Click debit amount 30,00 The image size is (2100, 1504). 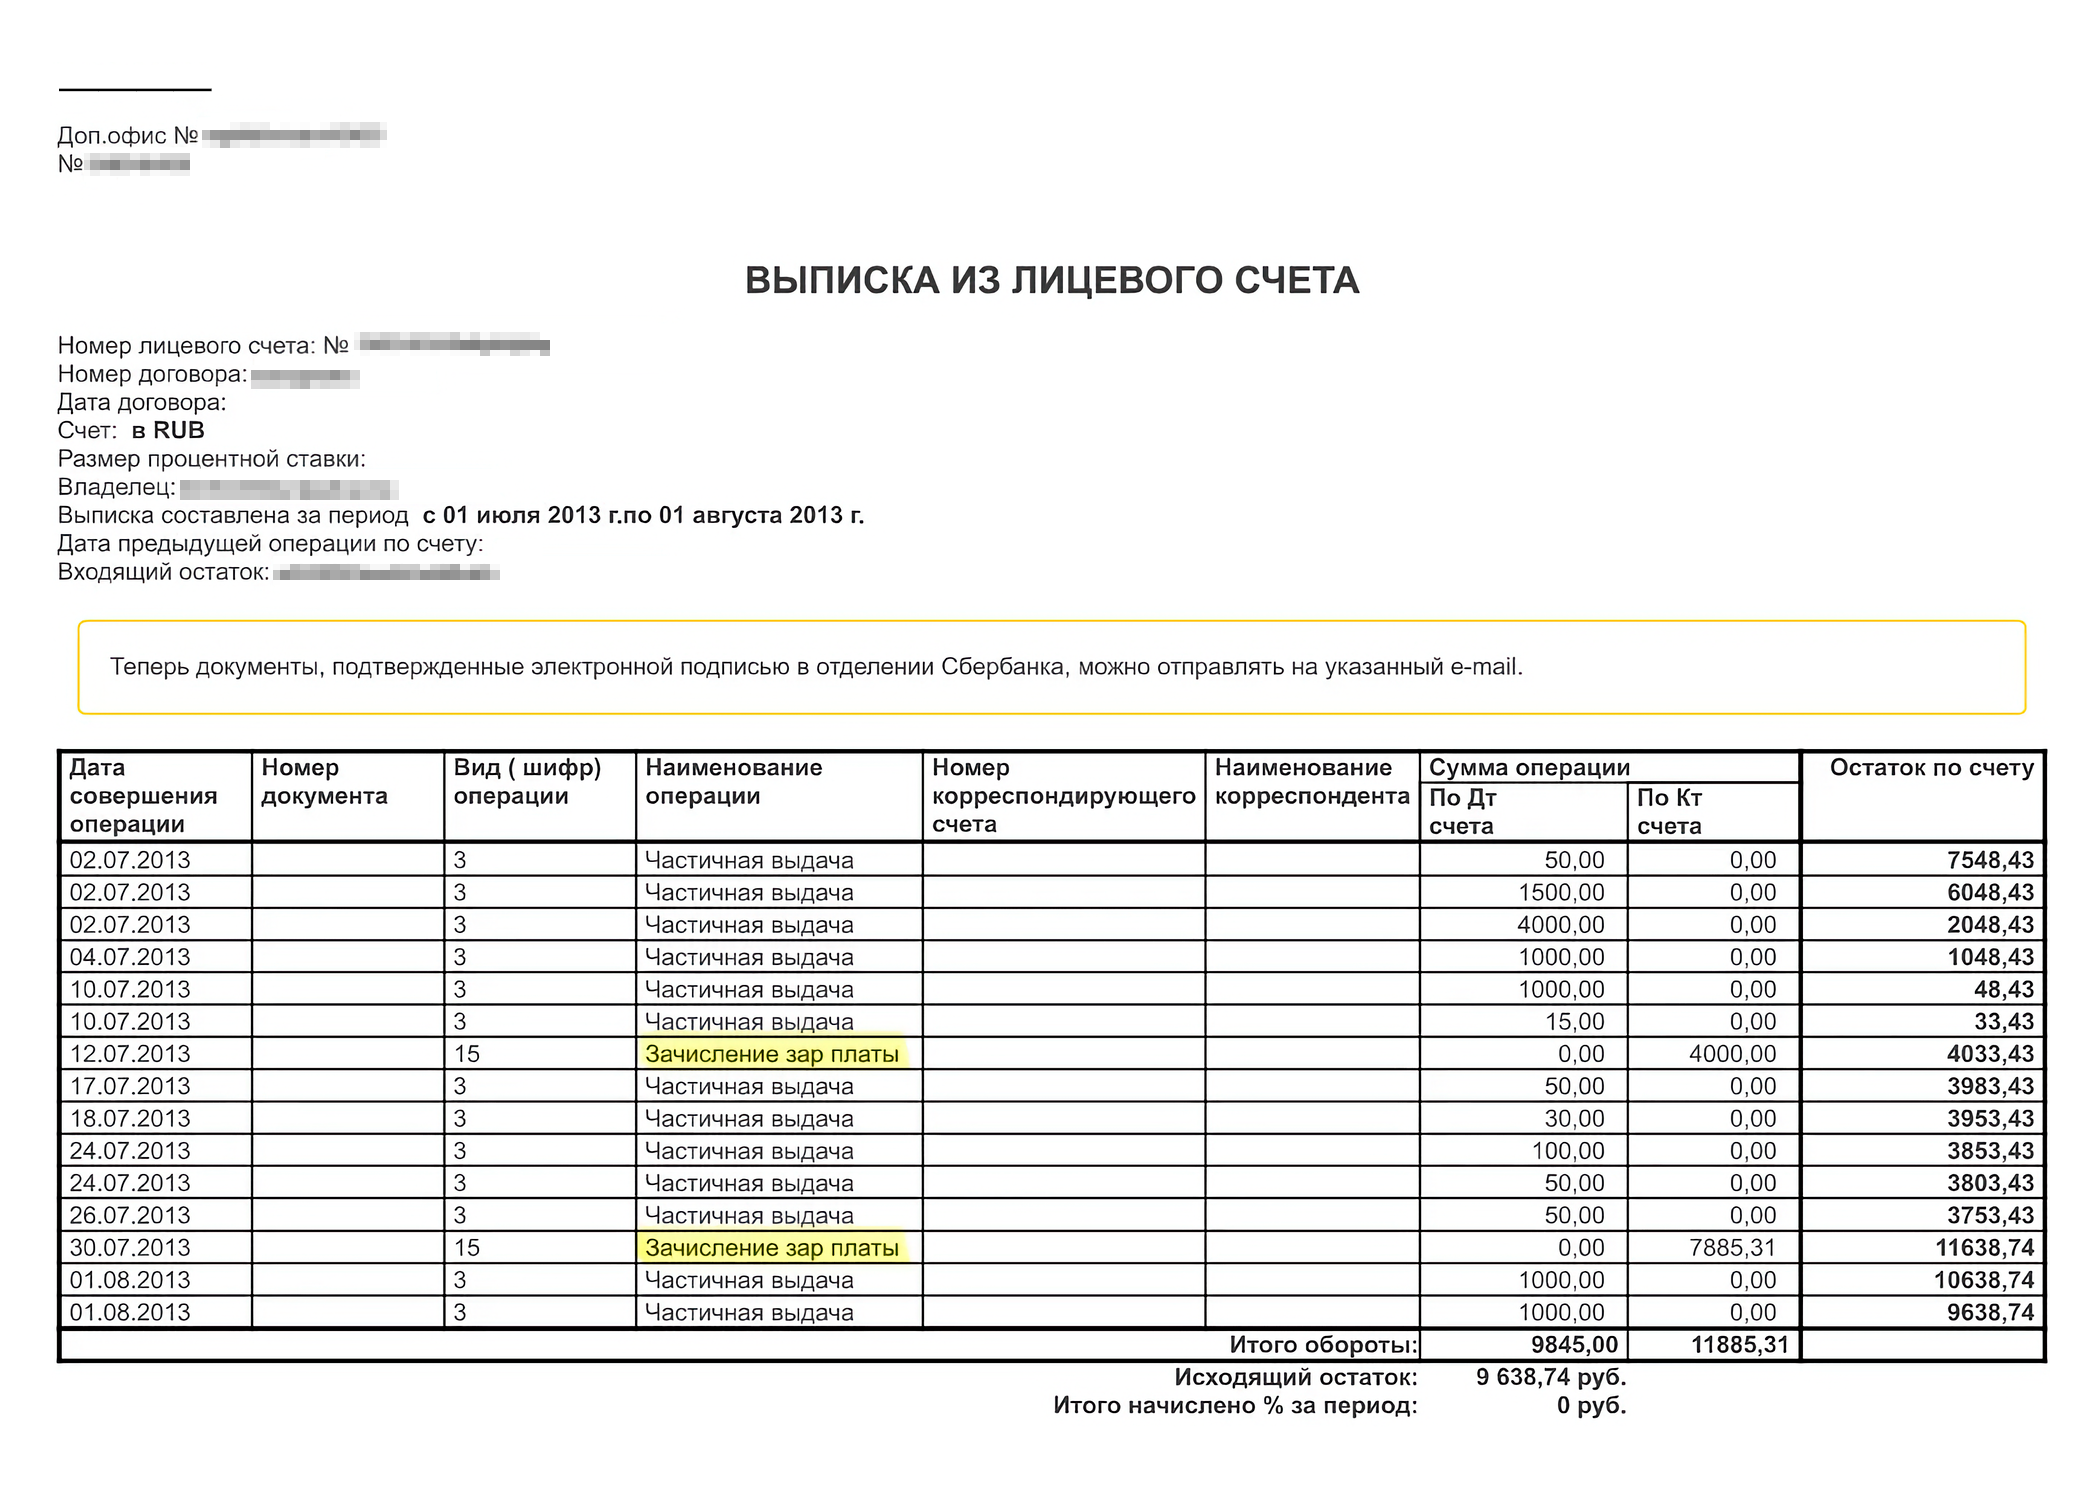[1574, 1119]
